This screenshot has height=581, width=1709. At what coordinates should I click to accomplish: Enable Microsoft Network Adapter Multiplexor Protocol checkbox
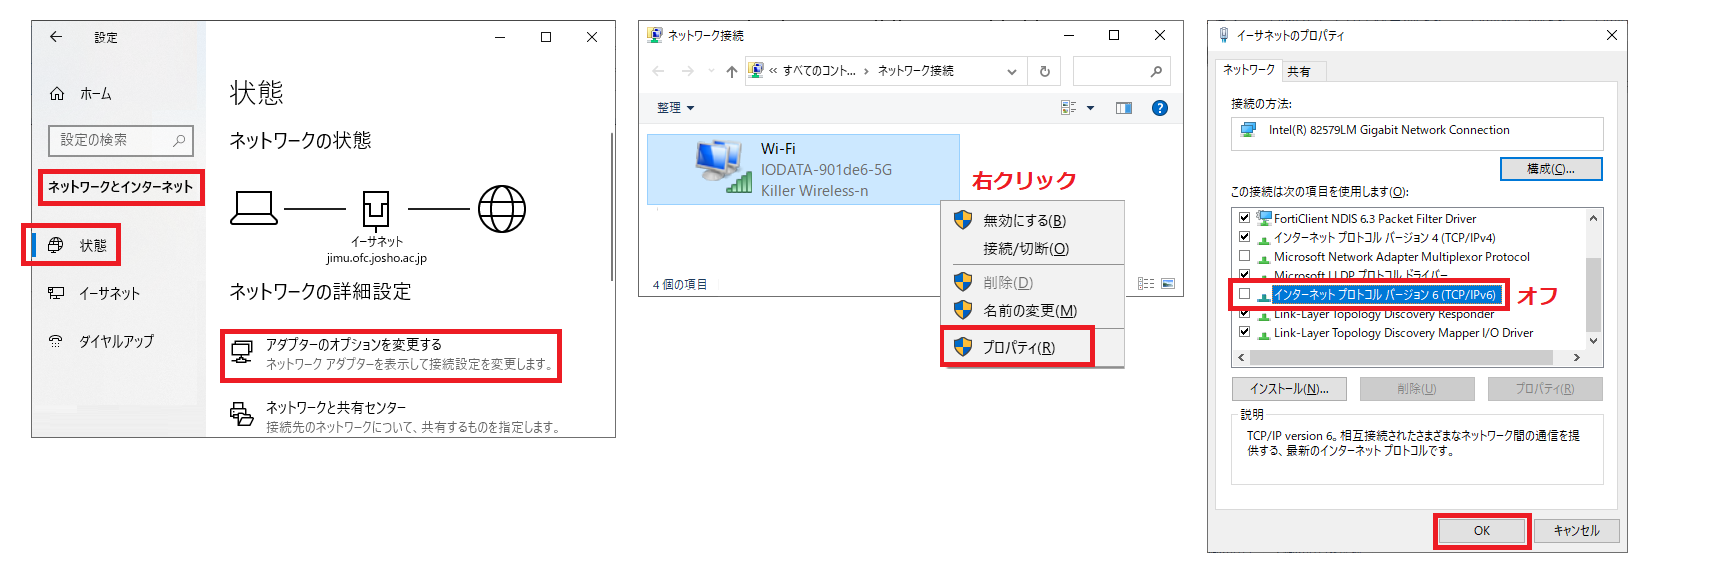[1244, 256]
